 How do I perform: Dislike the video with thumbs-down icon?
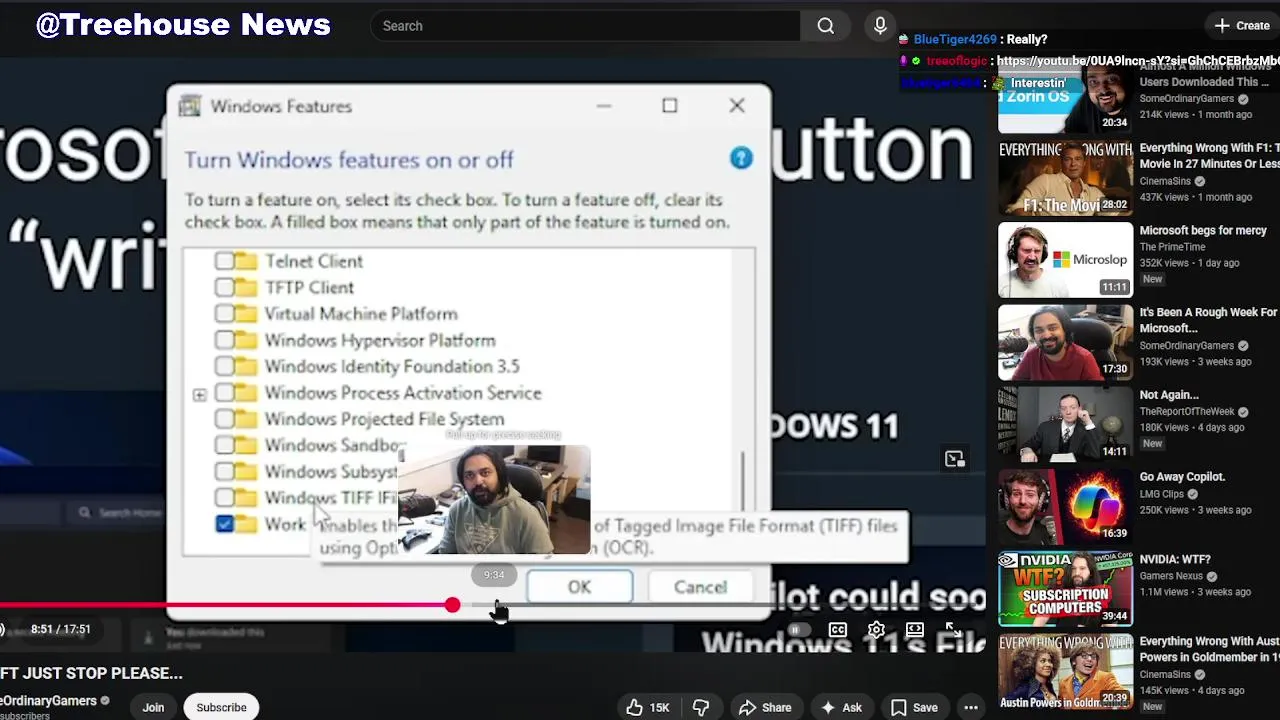point(701,707)
